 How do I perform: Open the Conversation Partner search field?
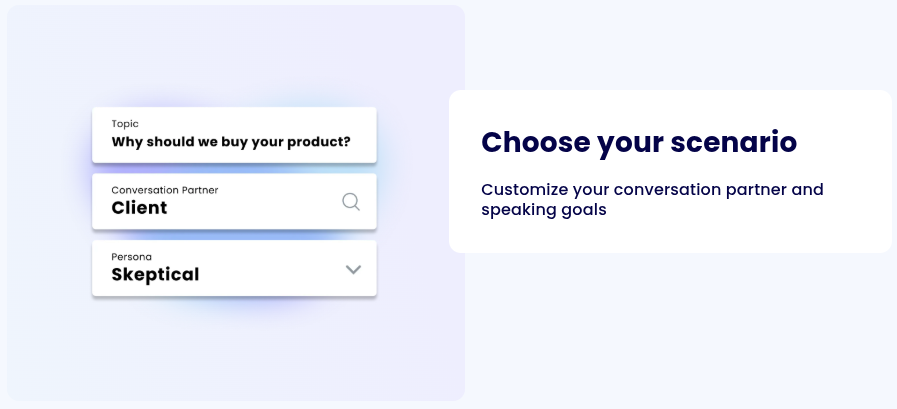pos(234,201)
